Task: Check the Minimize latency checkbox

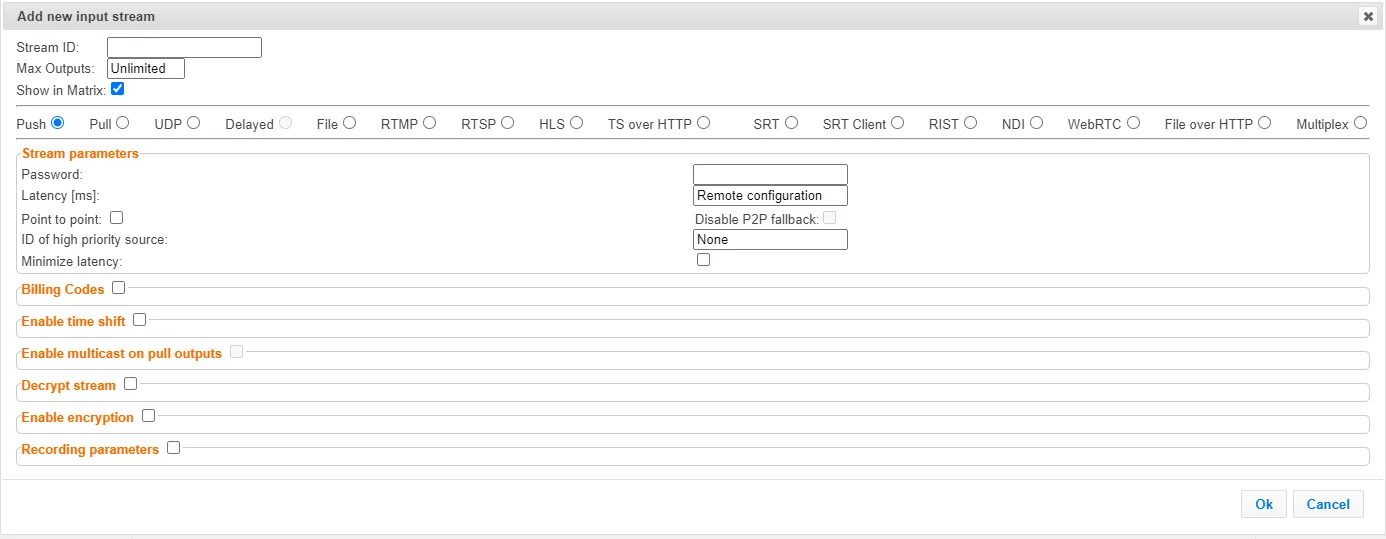Action: point(703,259)
